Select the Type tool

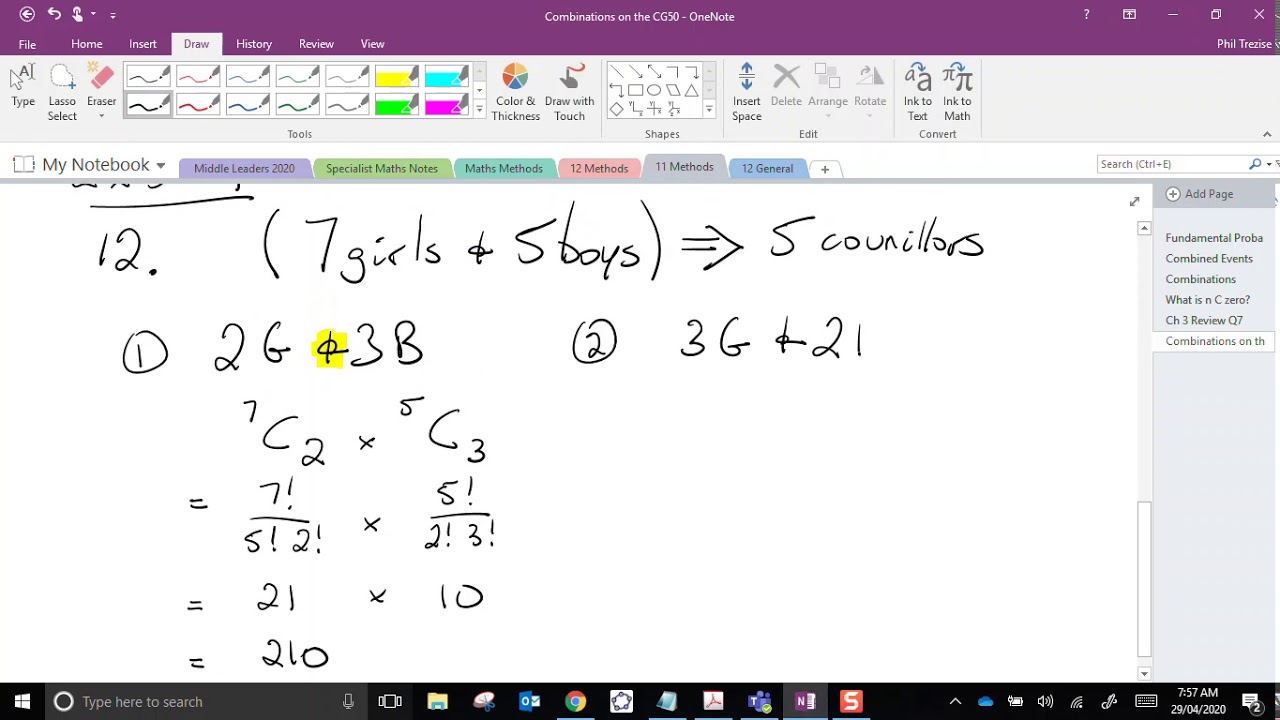(x=23, y=87)
